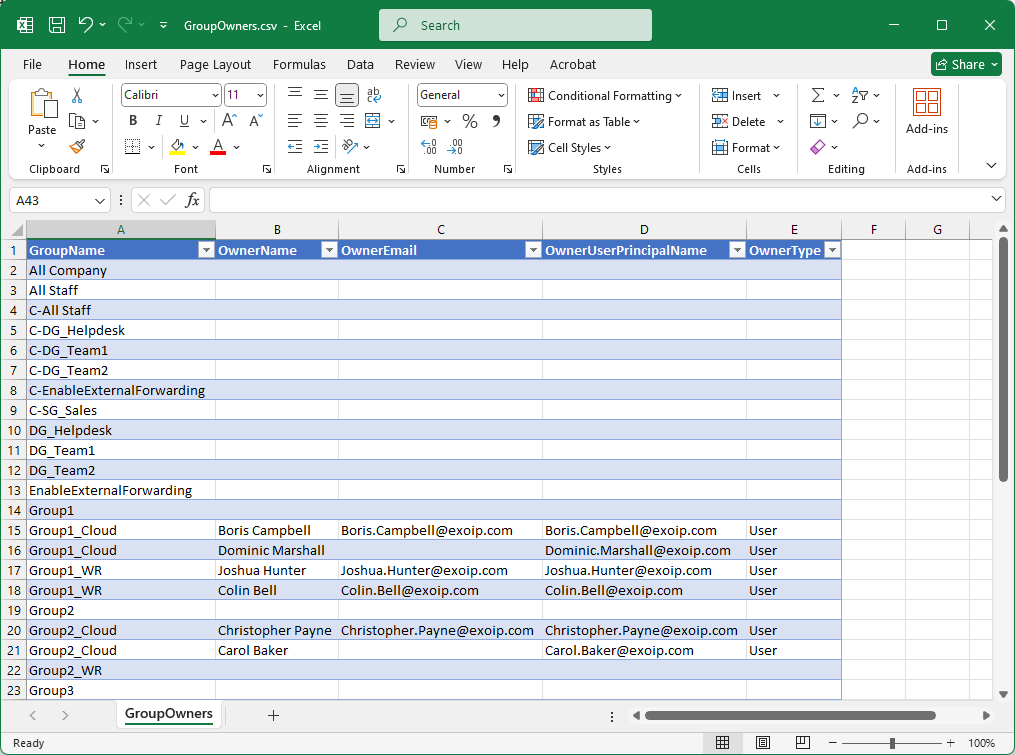Image resolution: width=1015 pixels, height=755 pixels.
Task: Click the Insert Function fx icon
Action: point(193,200)
